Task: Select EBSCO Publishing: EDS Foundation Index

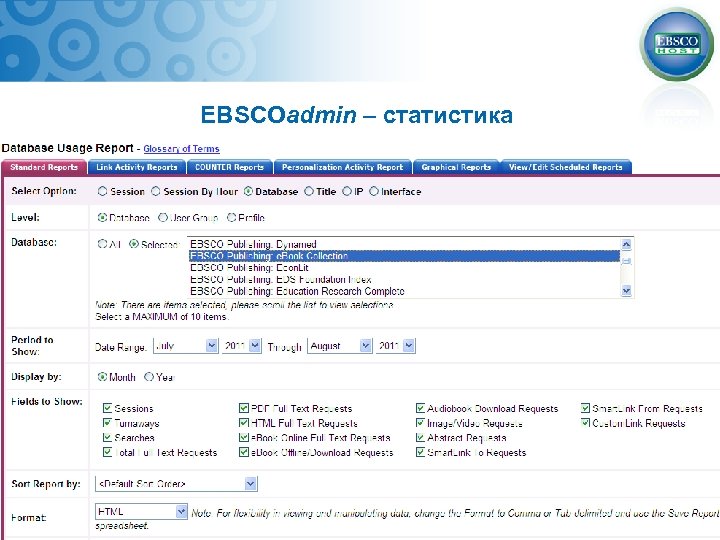Action: click(404, 280)
